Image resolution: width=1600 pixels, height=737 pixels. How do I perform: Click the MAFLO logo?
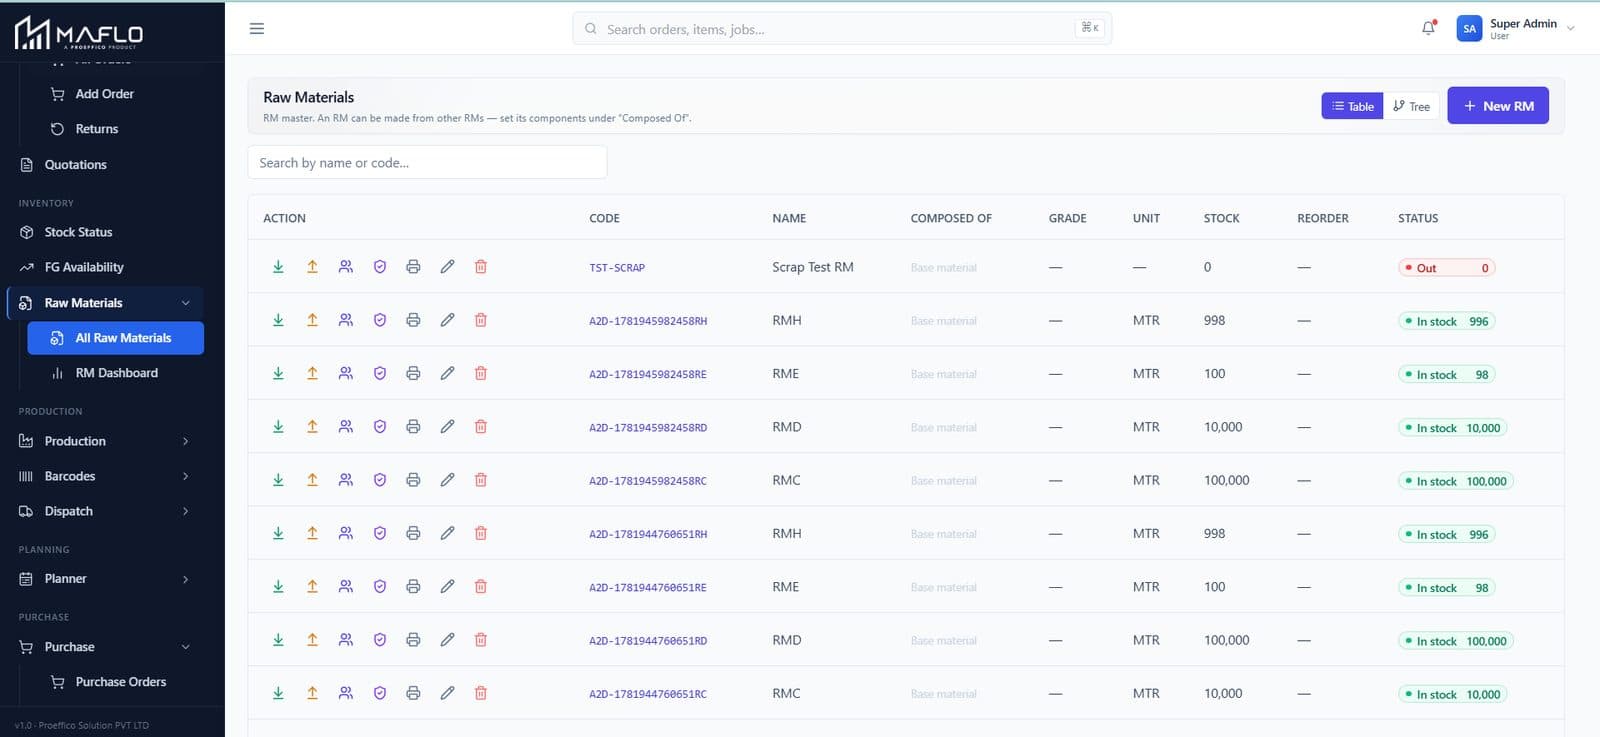79,33
